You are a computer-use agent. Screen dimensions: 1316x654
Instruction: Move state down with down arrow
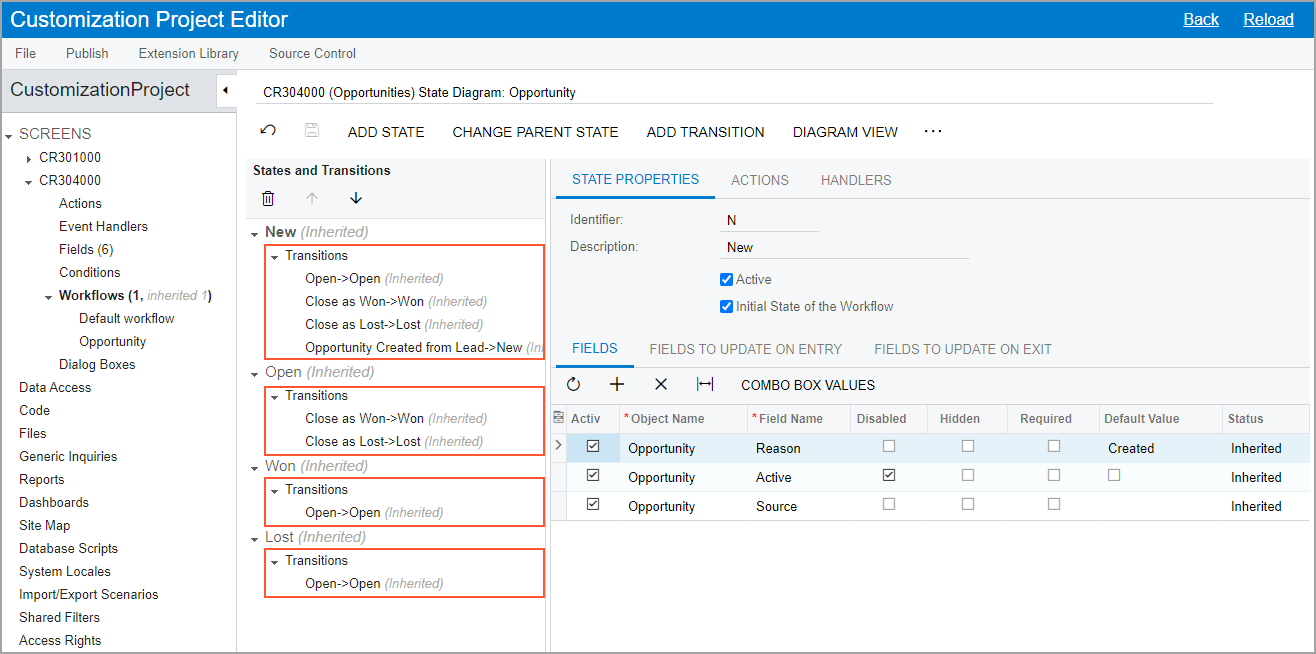click(x=356, y=198)
